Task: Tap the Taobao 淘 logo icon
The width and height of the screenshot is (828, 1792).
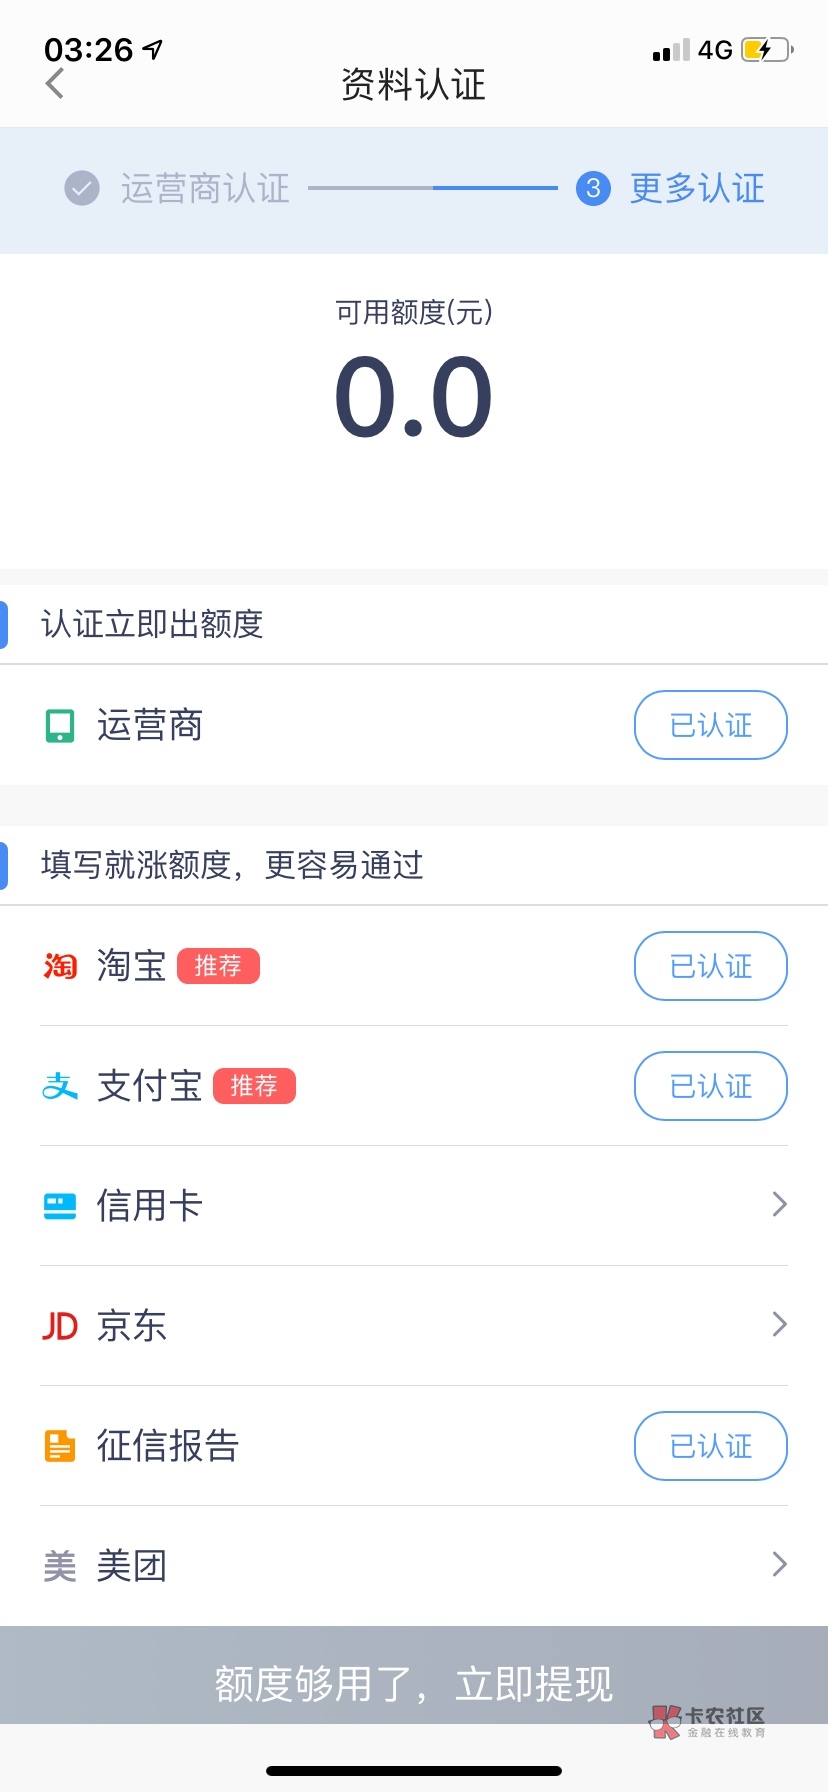Action: tap(60, 966)
